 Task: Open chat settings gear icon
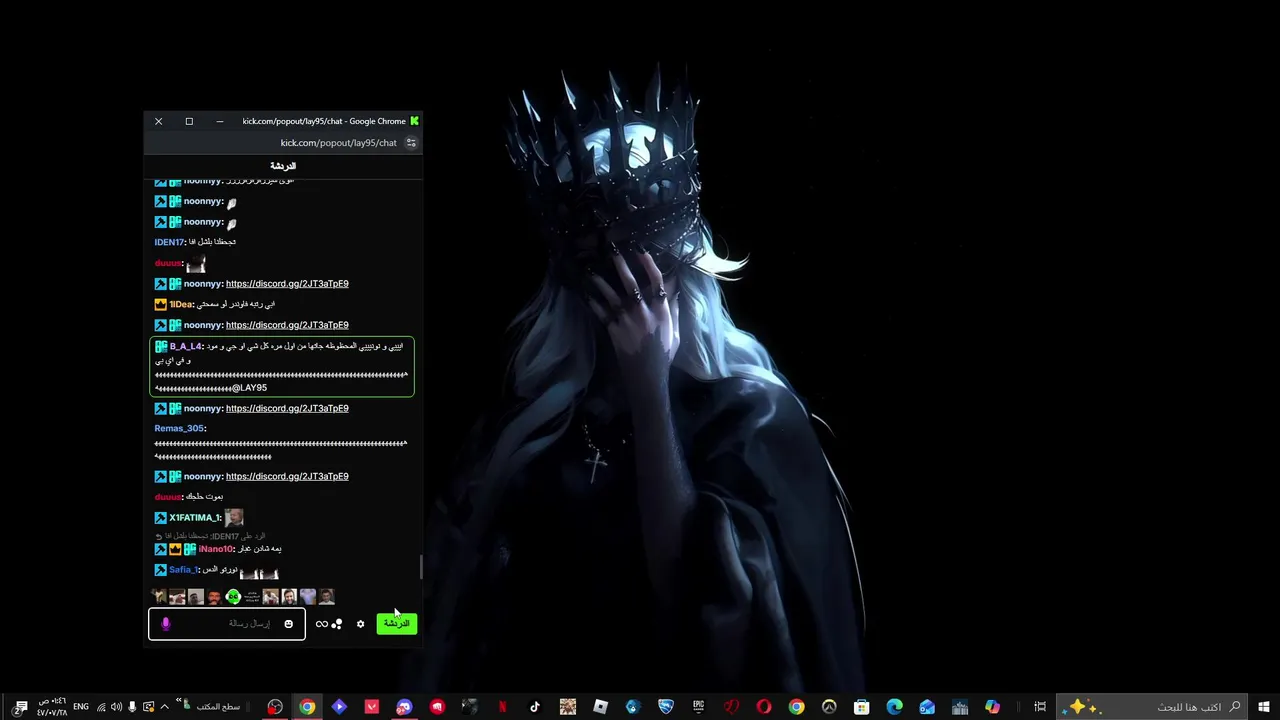coord(361,624)
